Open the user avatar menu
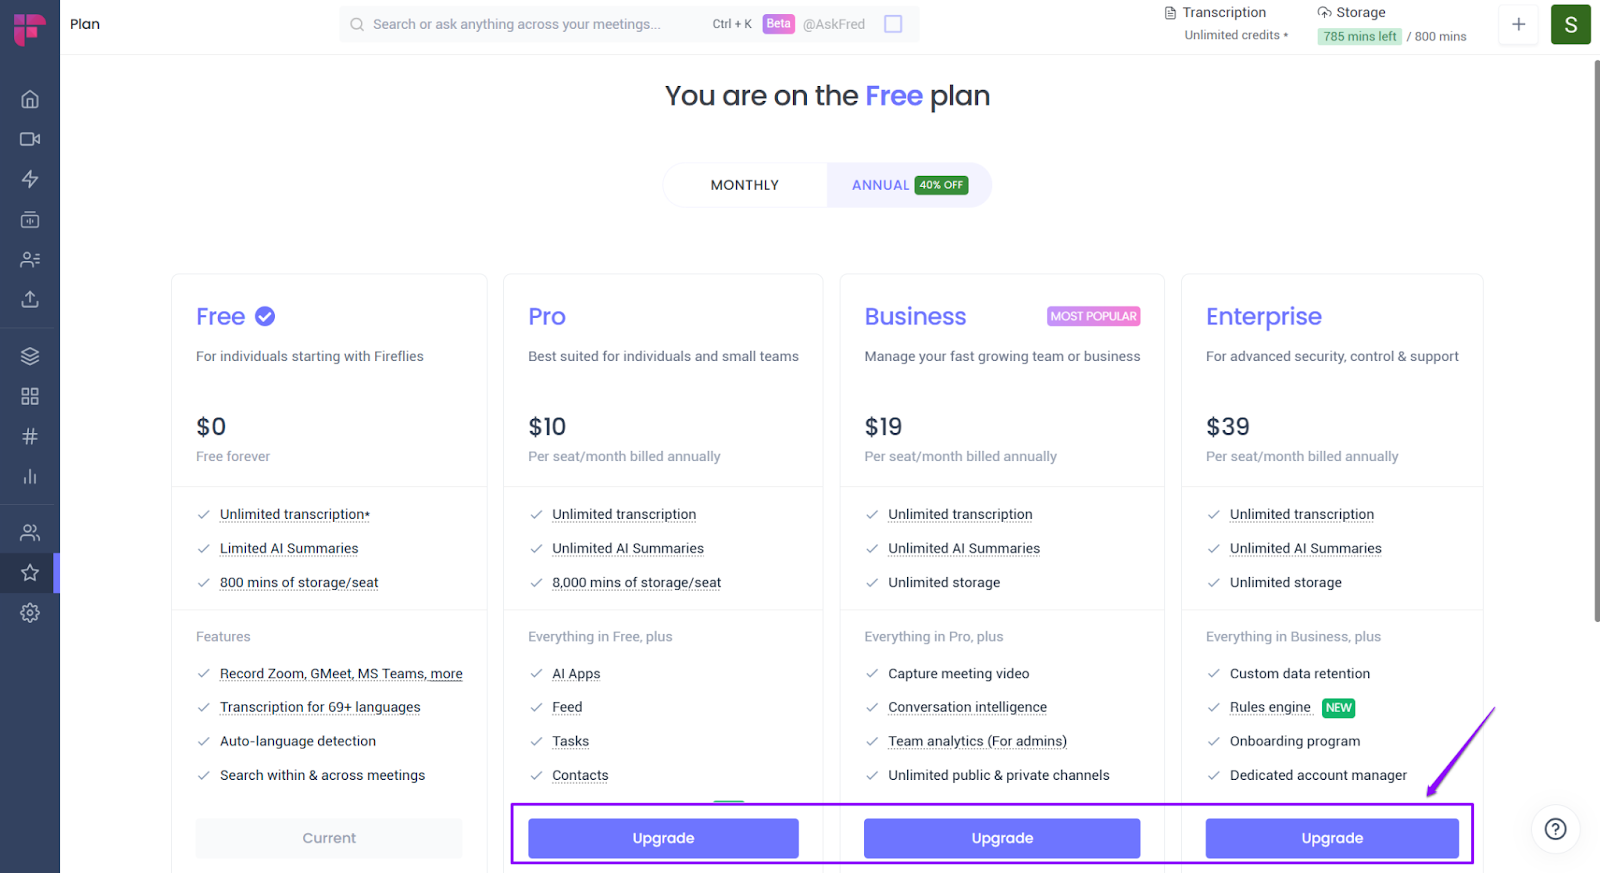Image resolution: width=1600 pixels, height=873 pixels. 1570,24
